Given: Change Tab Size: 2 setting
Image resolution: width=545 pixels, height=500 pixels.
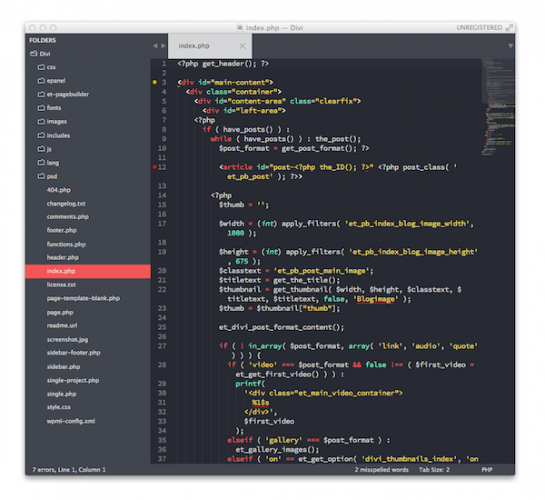Looking at the screenshot, I should tap(434, 470).
